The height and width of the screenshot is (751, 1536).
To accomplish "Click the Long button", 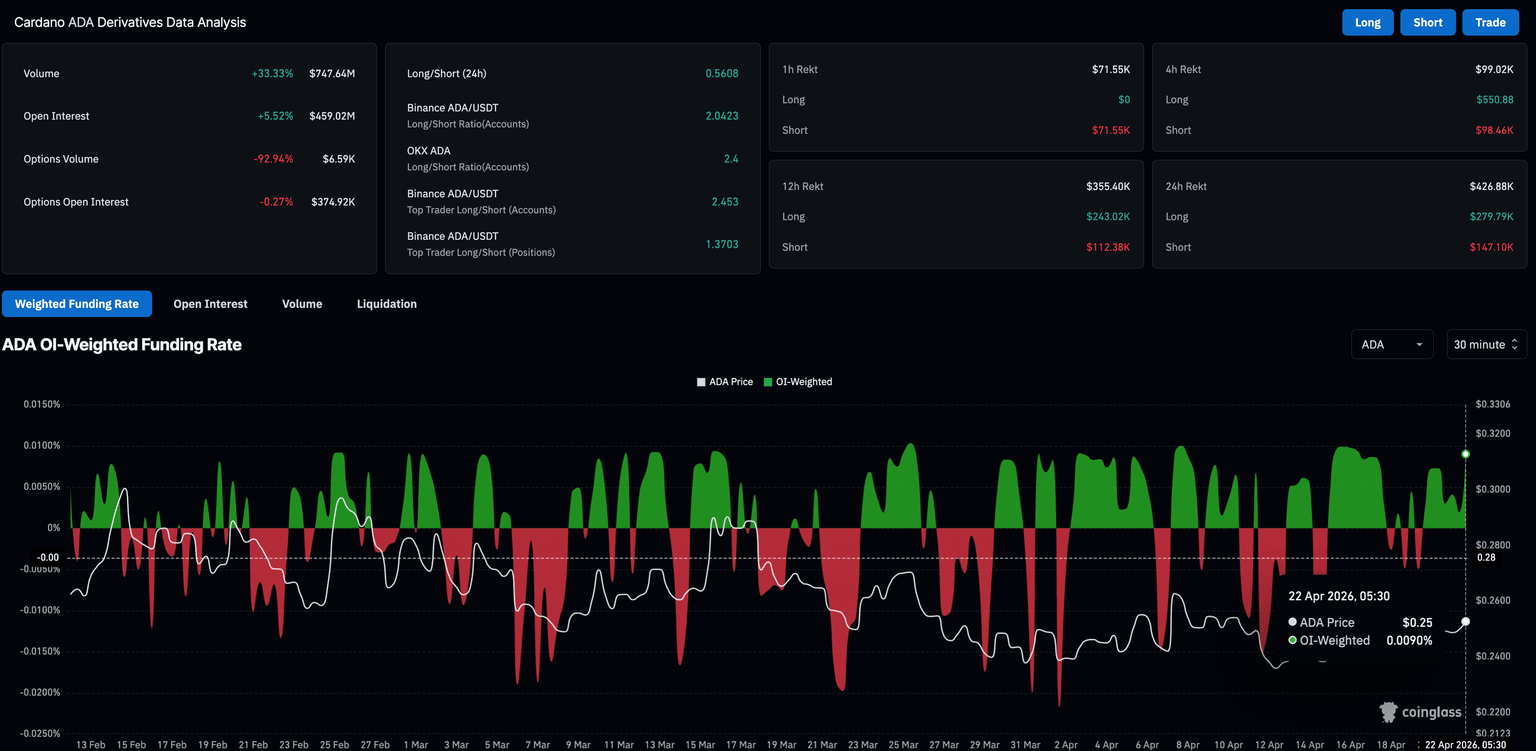I will [1367, 22].
